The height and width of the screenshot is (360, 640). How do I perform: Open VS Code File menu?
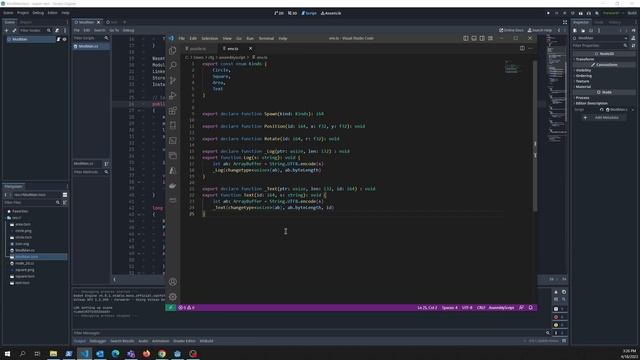click(182, 38)
